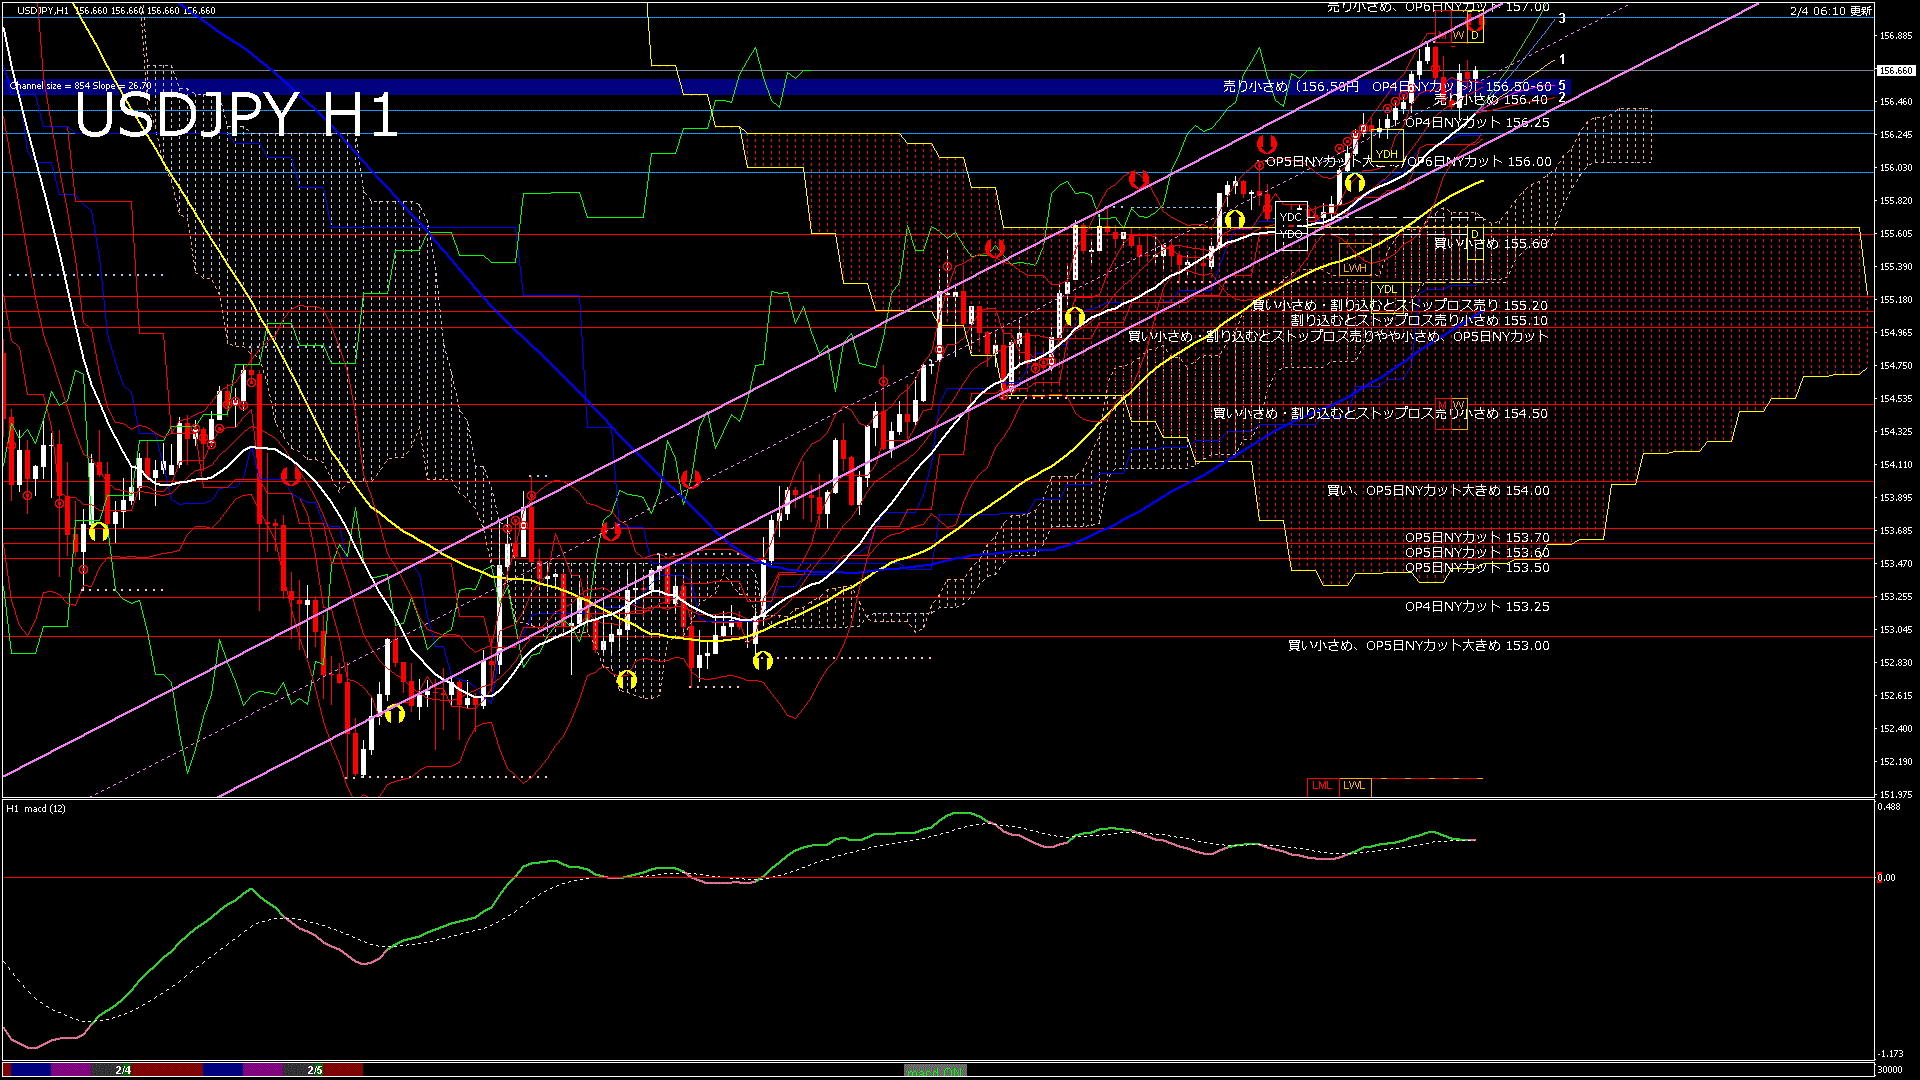Click yellow up arrow below the YDH box
Screen dimensions: 1920x1080
(1355, 183)
